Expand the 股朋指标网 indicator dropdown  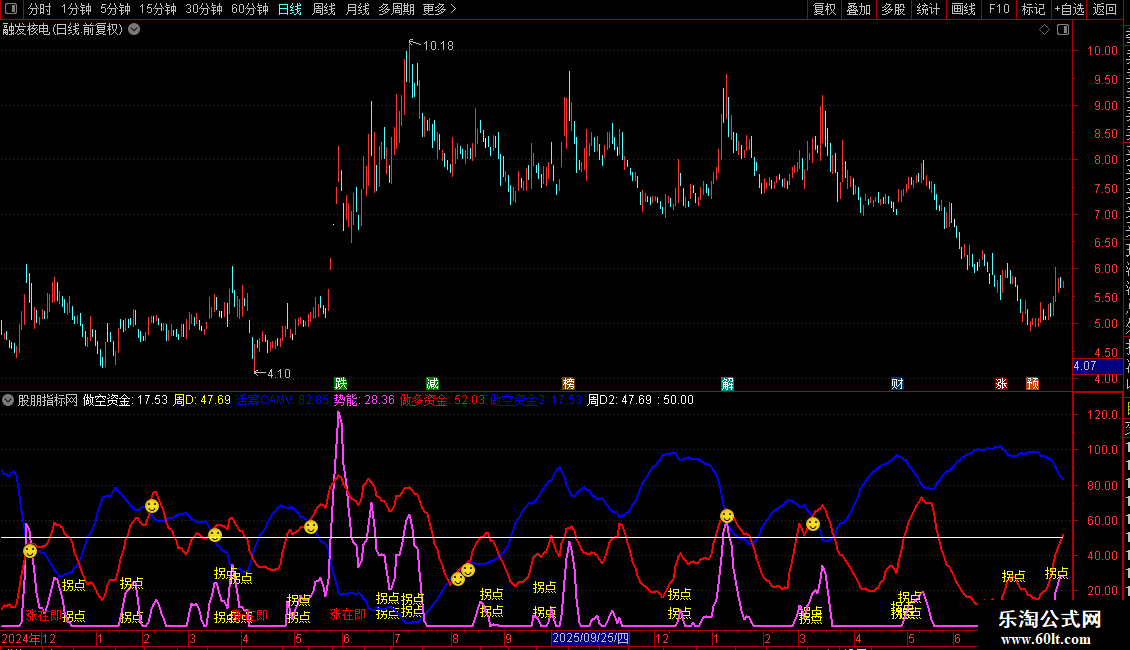(x=8, y=400)
